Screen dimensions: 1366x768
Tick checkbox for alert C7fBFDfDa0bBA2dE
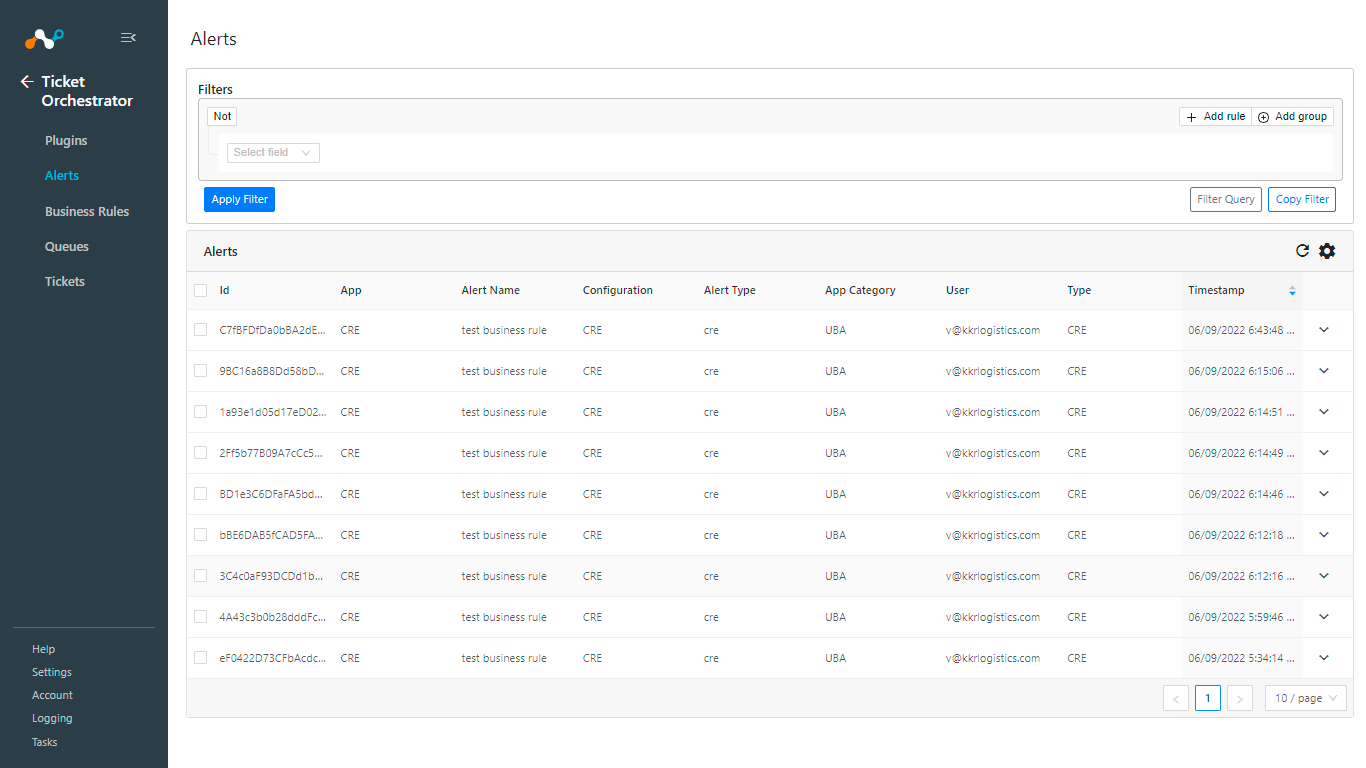(x=201, y=330)
